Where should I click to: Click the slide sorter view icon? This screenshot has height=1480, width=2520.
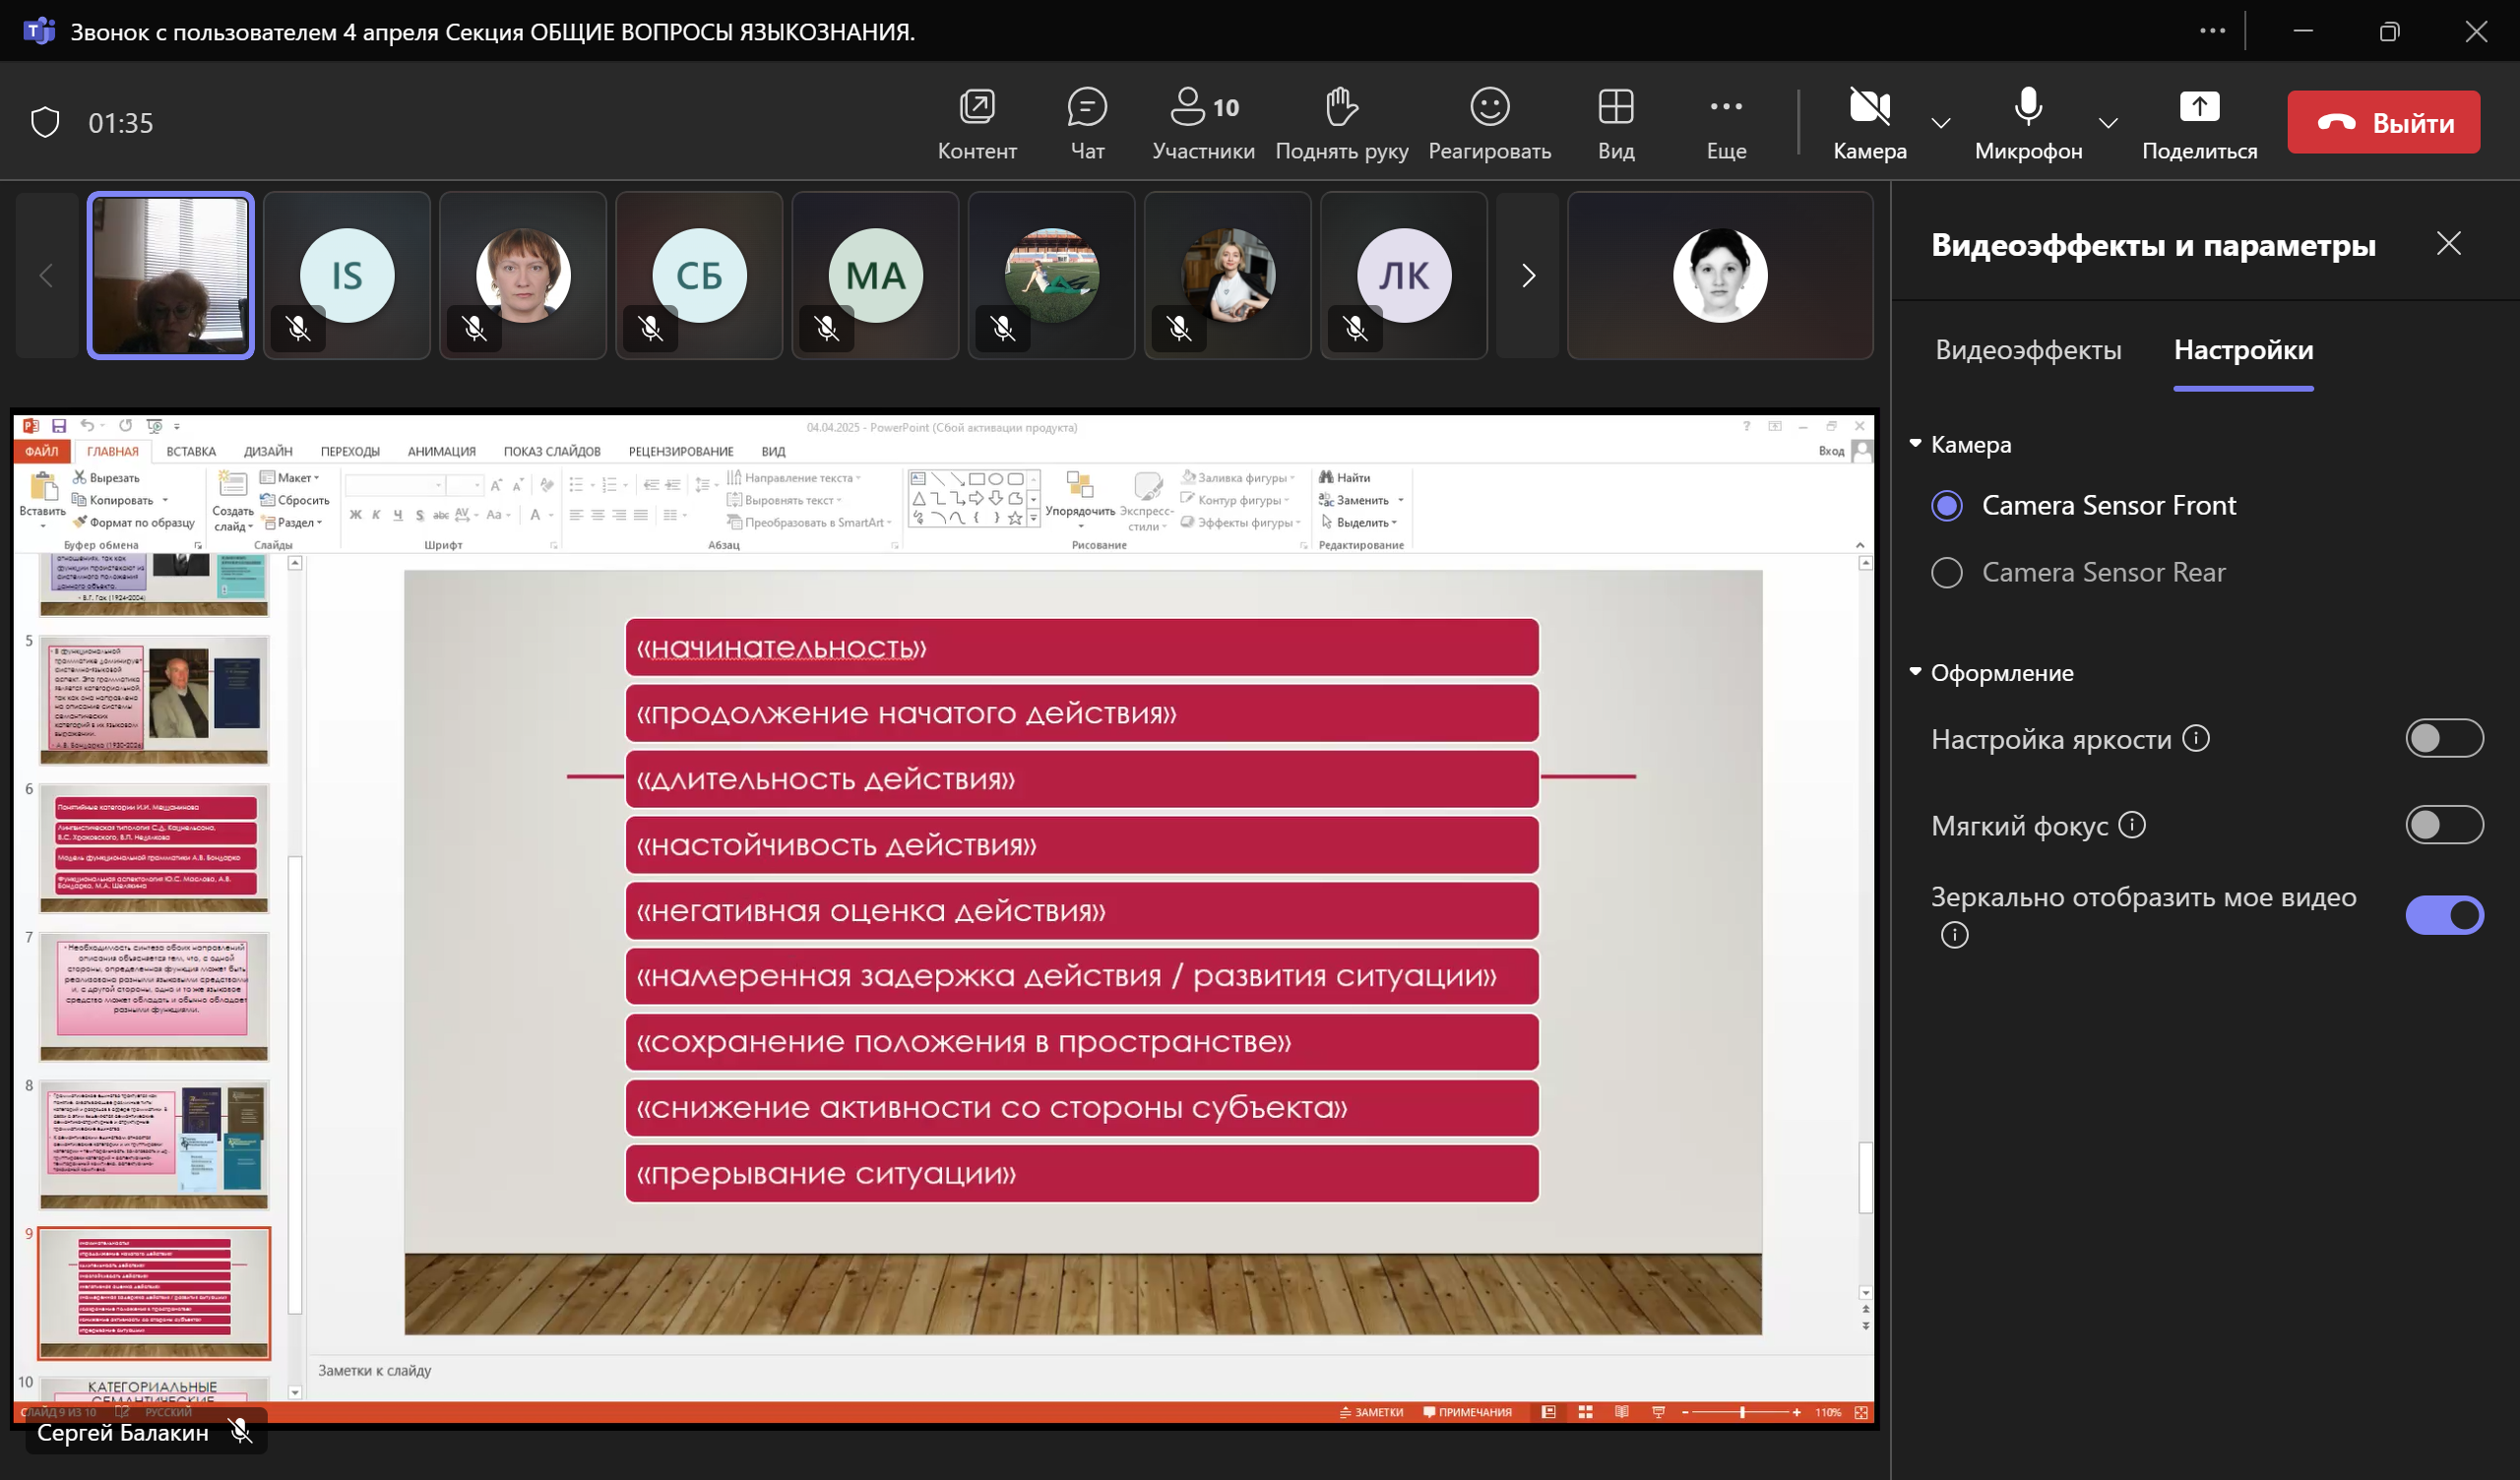tap(1585, 1413)
